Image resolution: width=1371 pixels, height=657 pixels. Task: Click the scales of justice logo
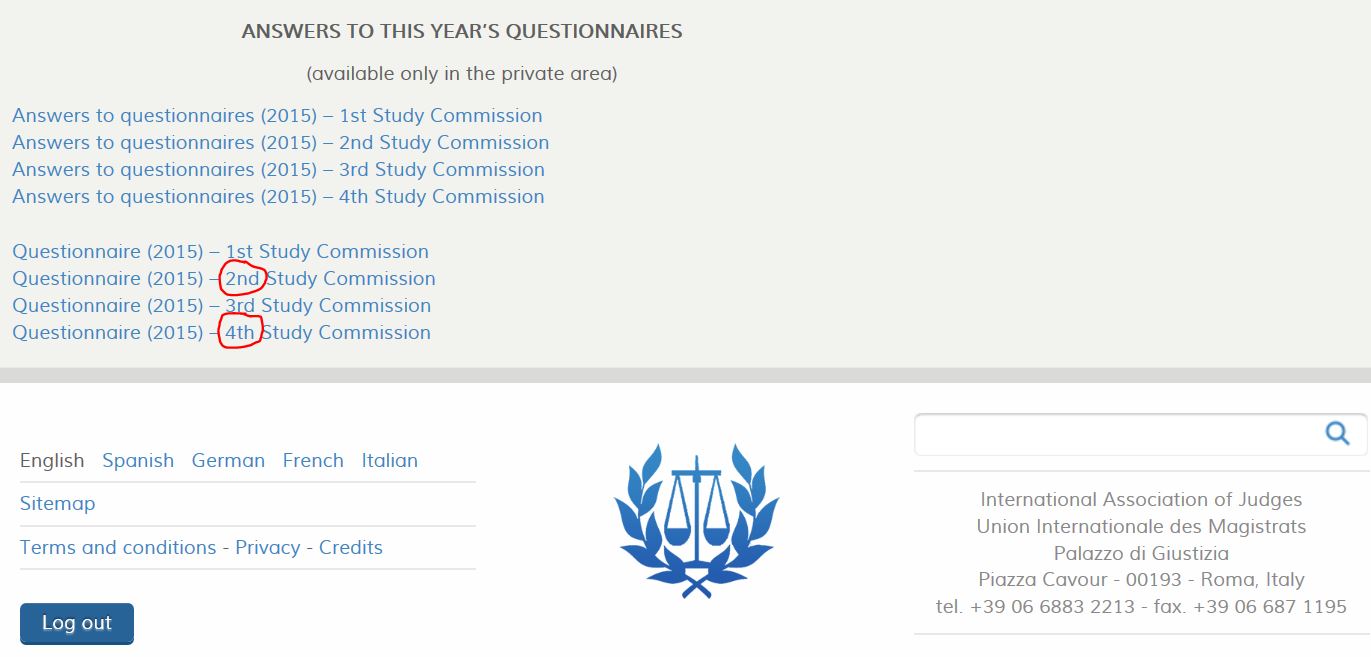(x=696, y=521)
